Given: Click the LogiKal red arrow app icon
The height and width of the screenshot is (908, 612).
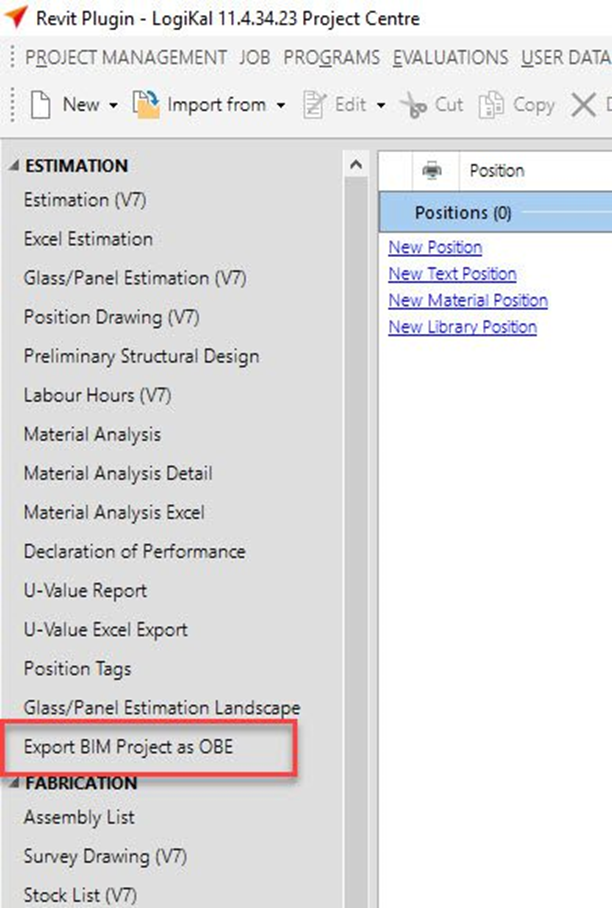Looking at the screenshot, I should coord(16,18).
